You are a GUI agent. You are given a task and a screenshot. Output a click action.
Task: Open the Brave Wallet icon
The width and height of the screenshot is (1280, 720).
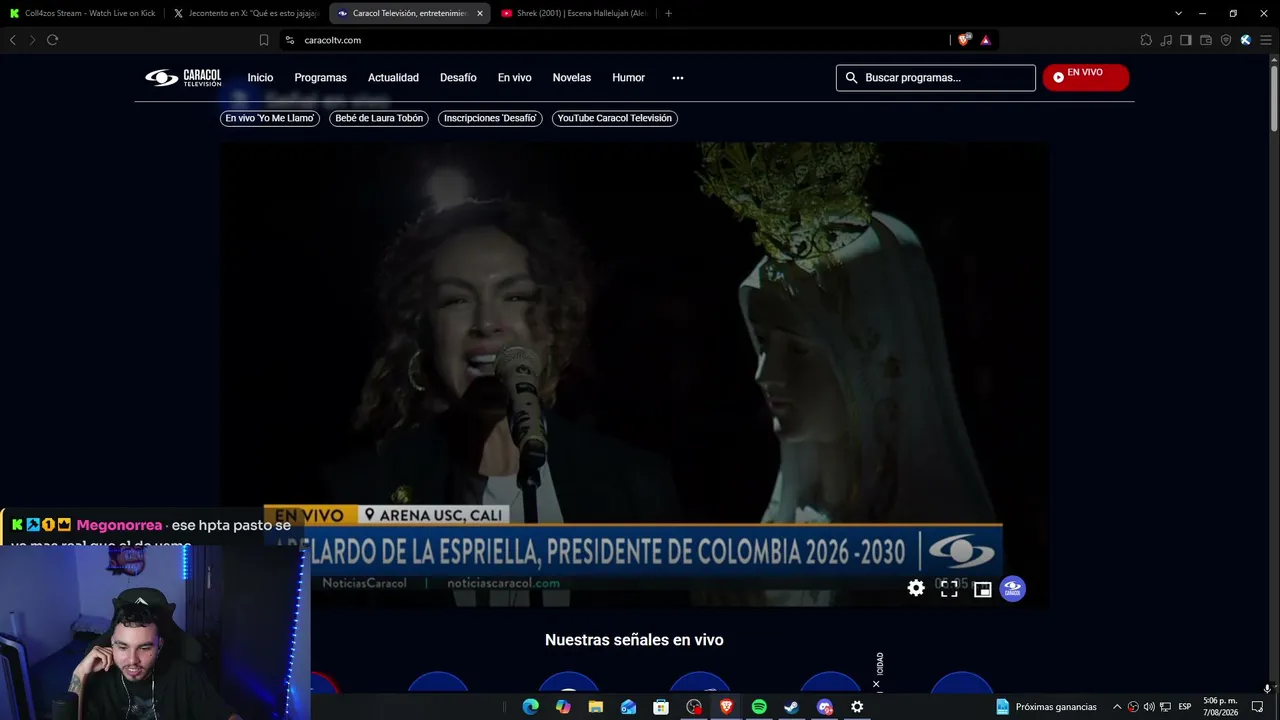[x=1206, y=40]
